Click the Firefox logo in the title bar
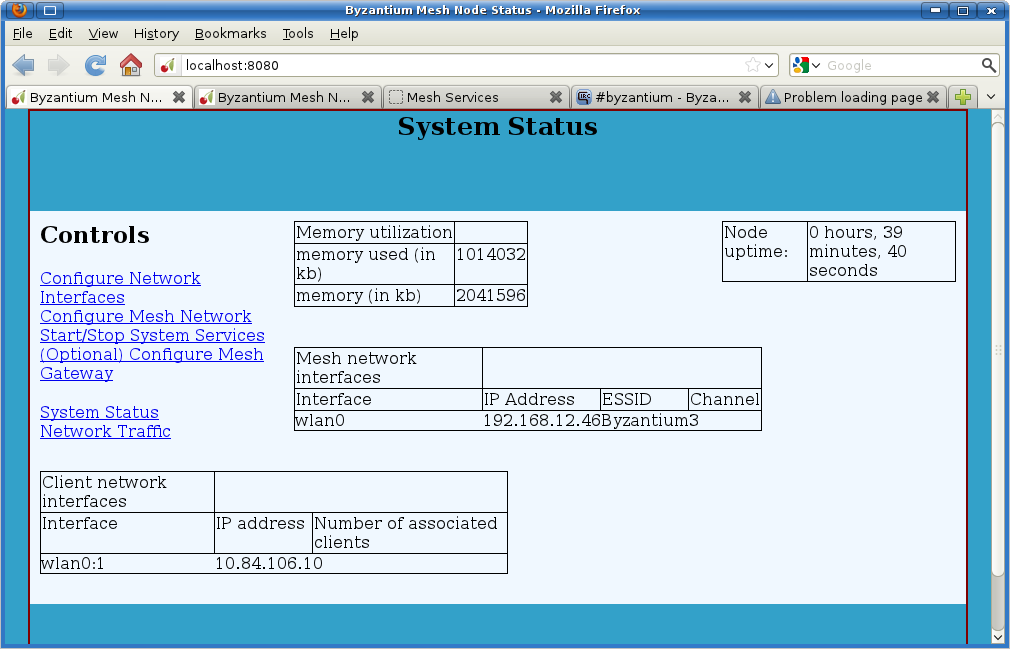This screenshot has height=649, width=1010. (19, 10)
